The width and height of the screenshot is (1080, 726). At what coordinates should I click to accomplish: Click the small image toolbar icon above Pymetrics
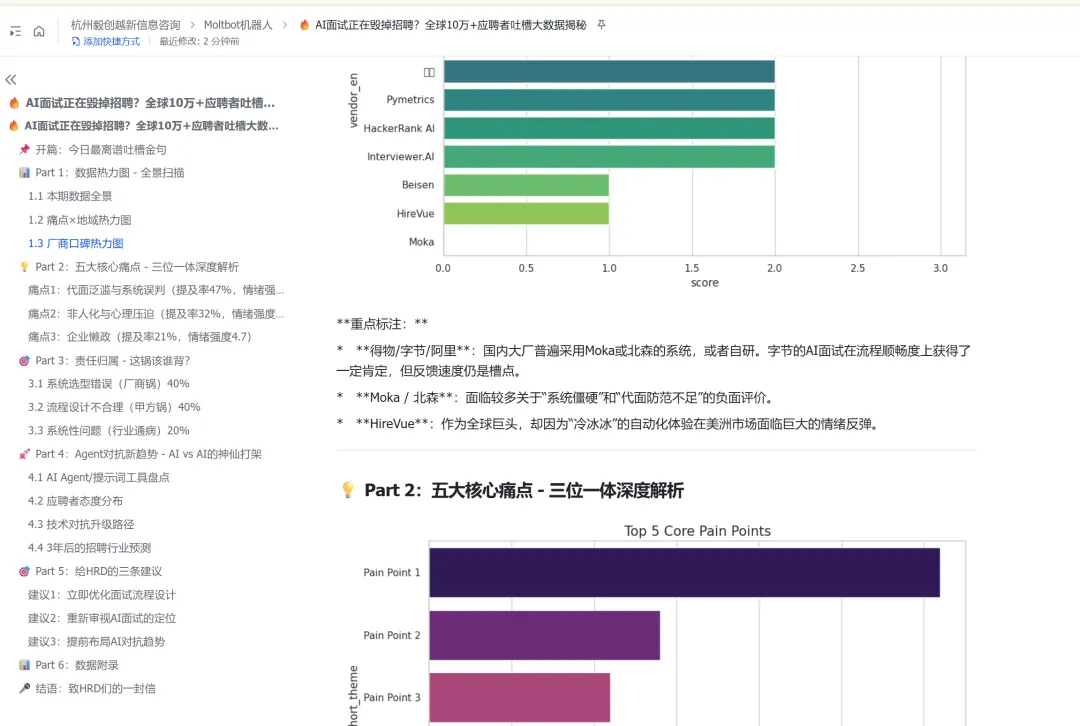pos(429,72)
